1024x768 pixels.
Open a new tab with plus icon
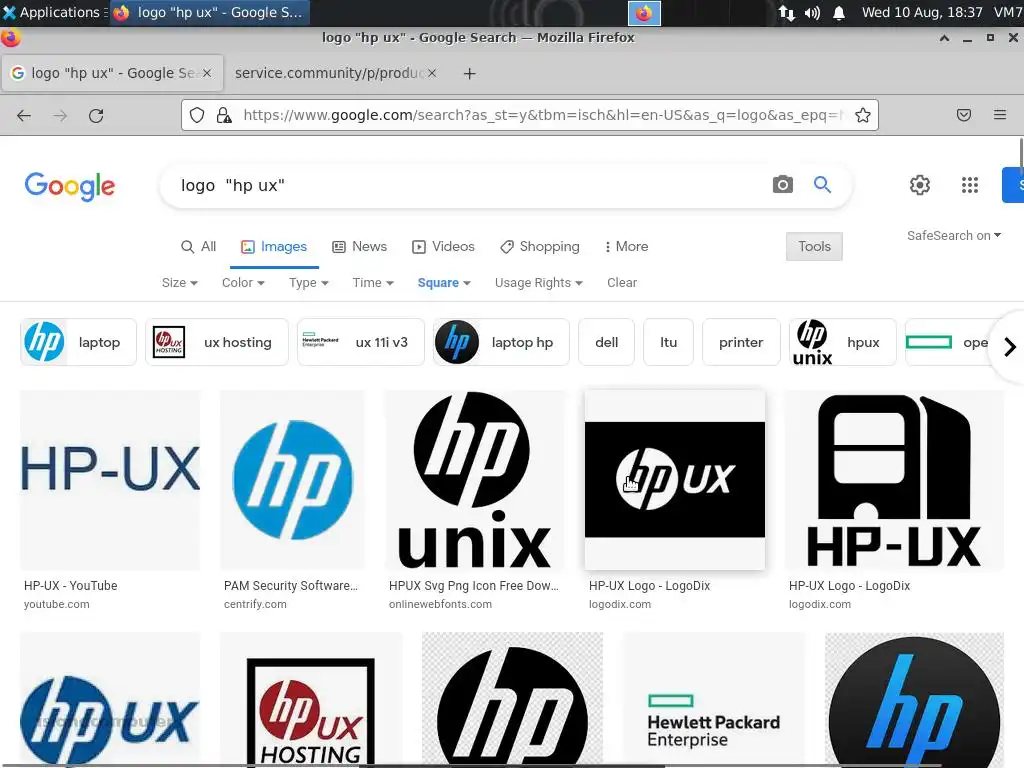(469, 74)
